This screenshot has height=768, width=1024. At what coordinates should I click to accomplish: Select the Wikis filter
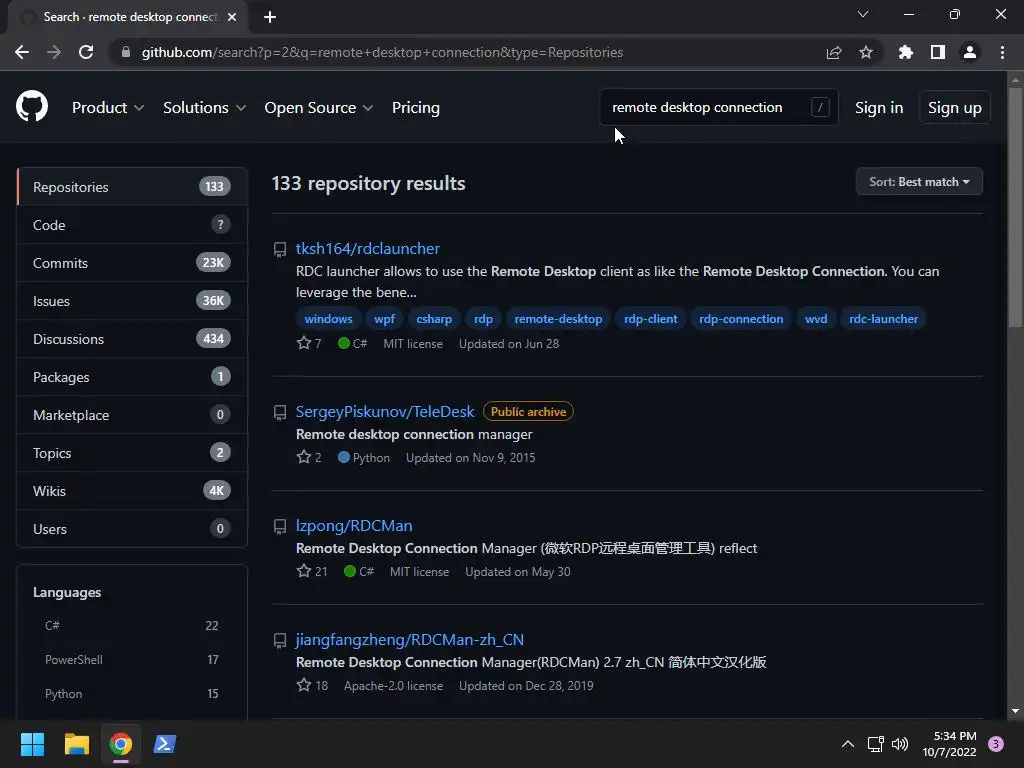(132, 490)
